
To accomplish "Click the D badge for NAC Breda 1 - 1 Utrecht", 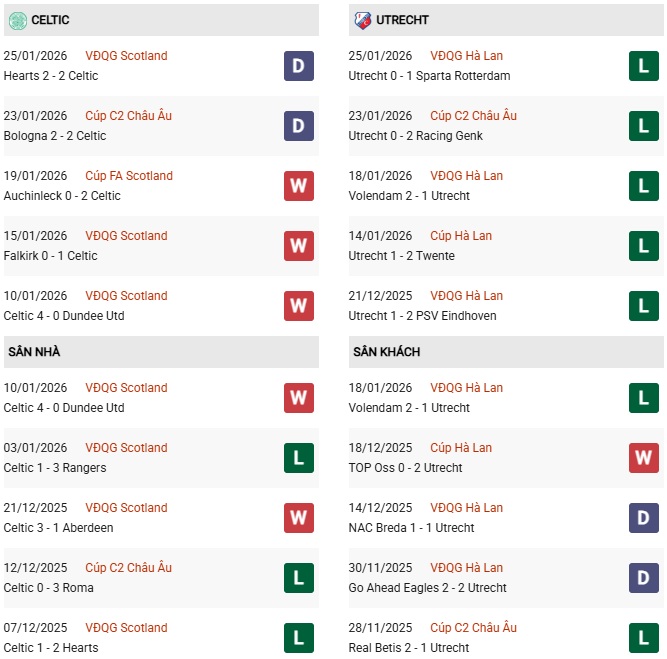I will pos(644,518).
